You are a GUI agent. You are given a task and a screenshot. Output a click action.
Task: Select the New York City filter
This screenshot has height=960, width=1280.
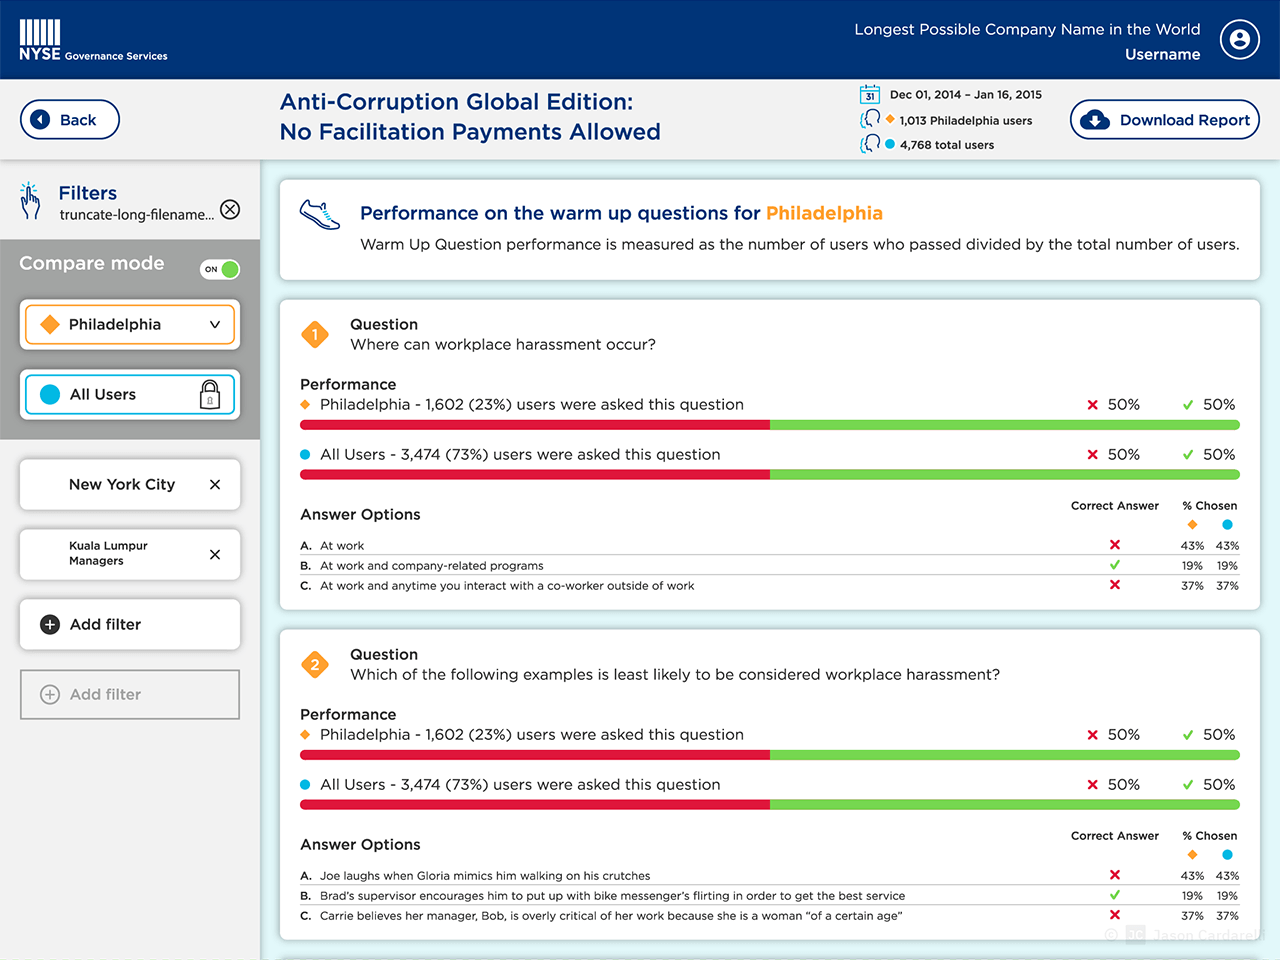pyautogui.click(x=121, y=485)
